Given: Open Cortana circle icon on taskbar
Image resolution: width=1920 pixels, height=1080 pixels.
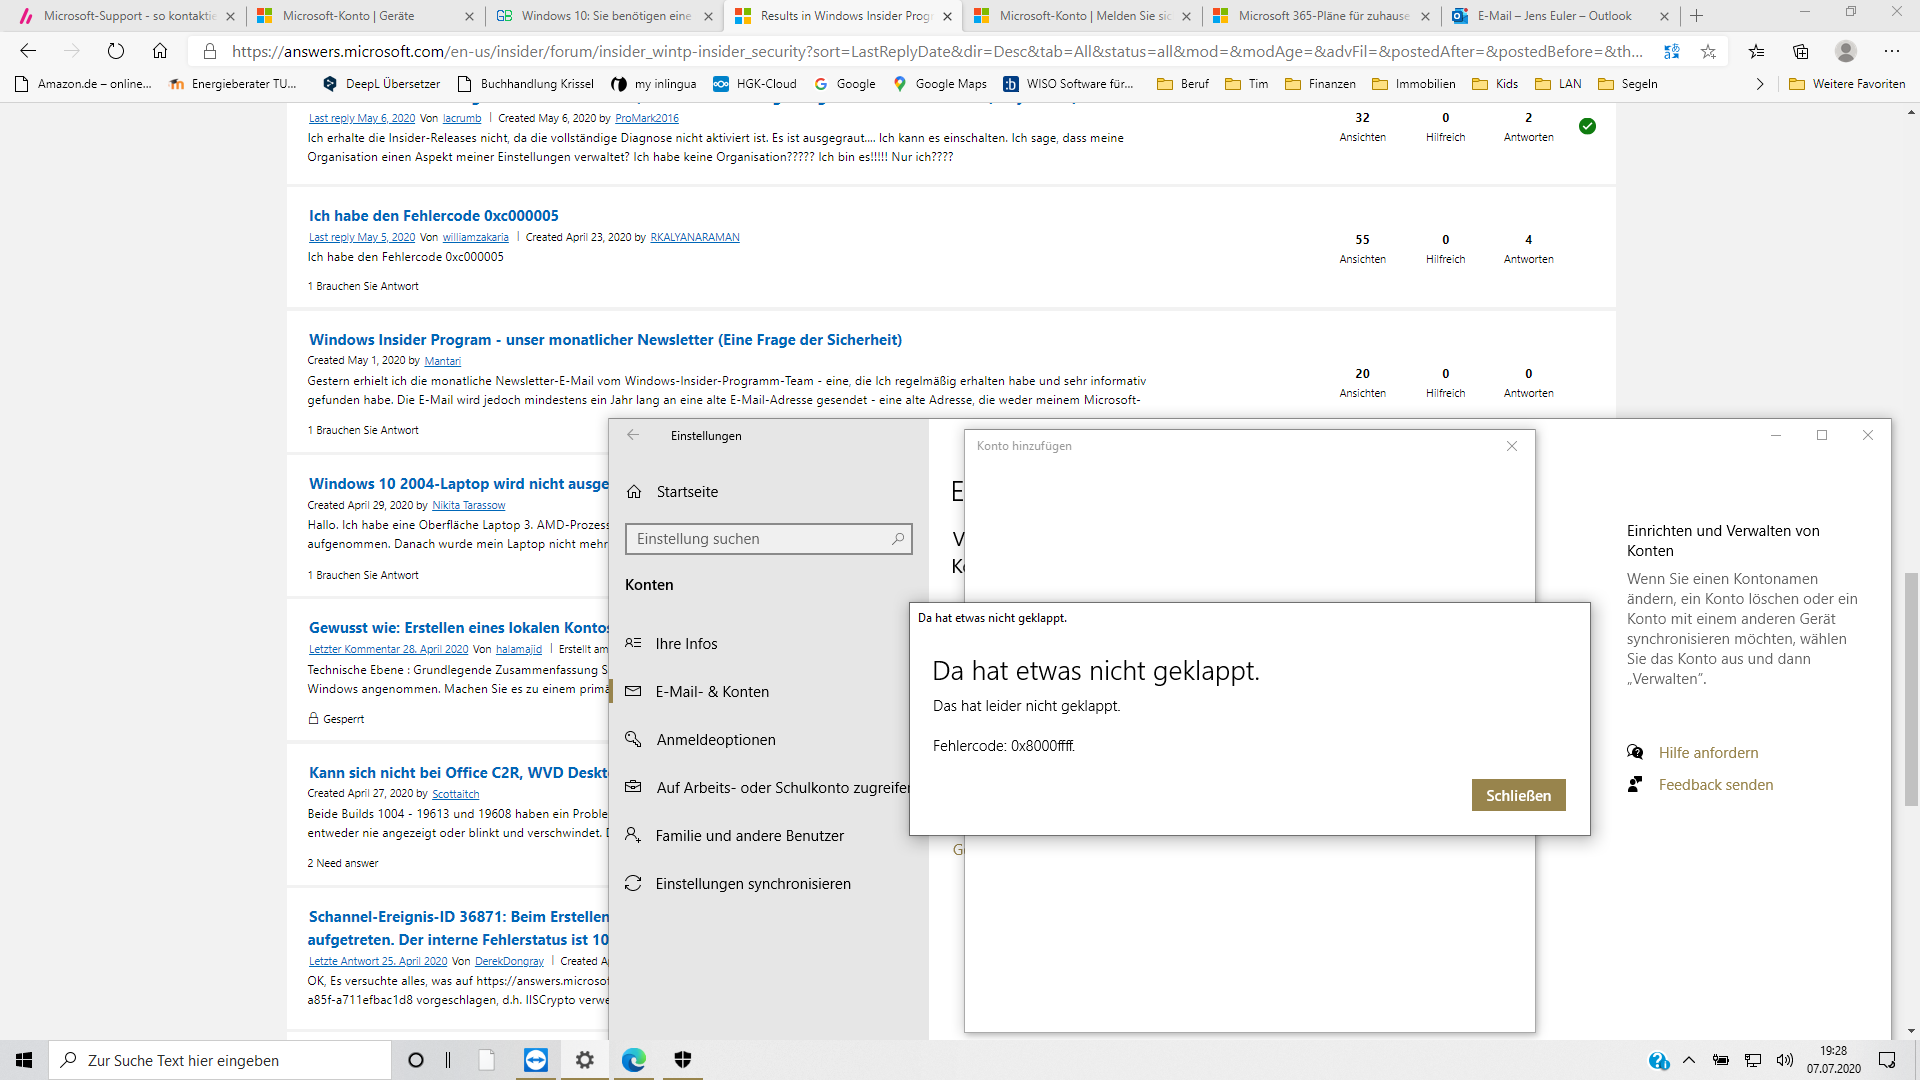Looking at the screenshot, I should [416, 1060].
